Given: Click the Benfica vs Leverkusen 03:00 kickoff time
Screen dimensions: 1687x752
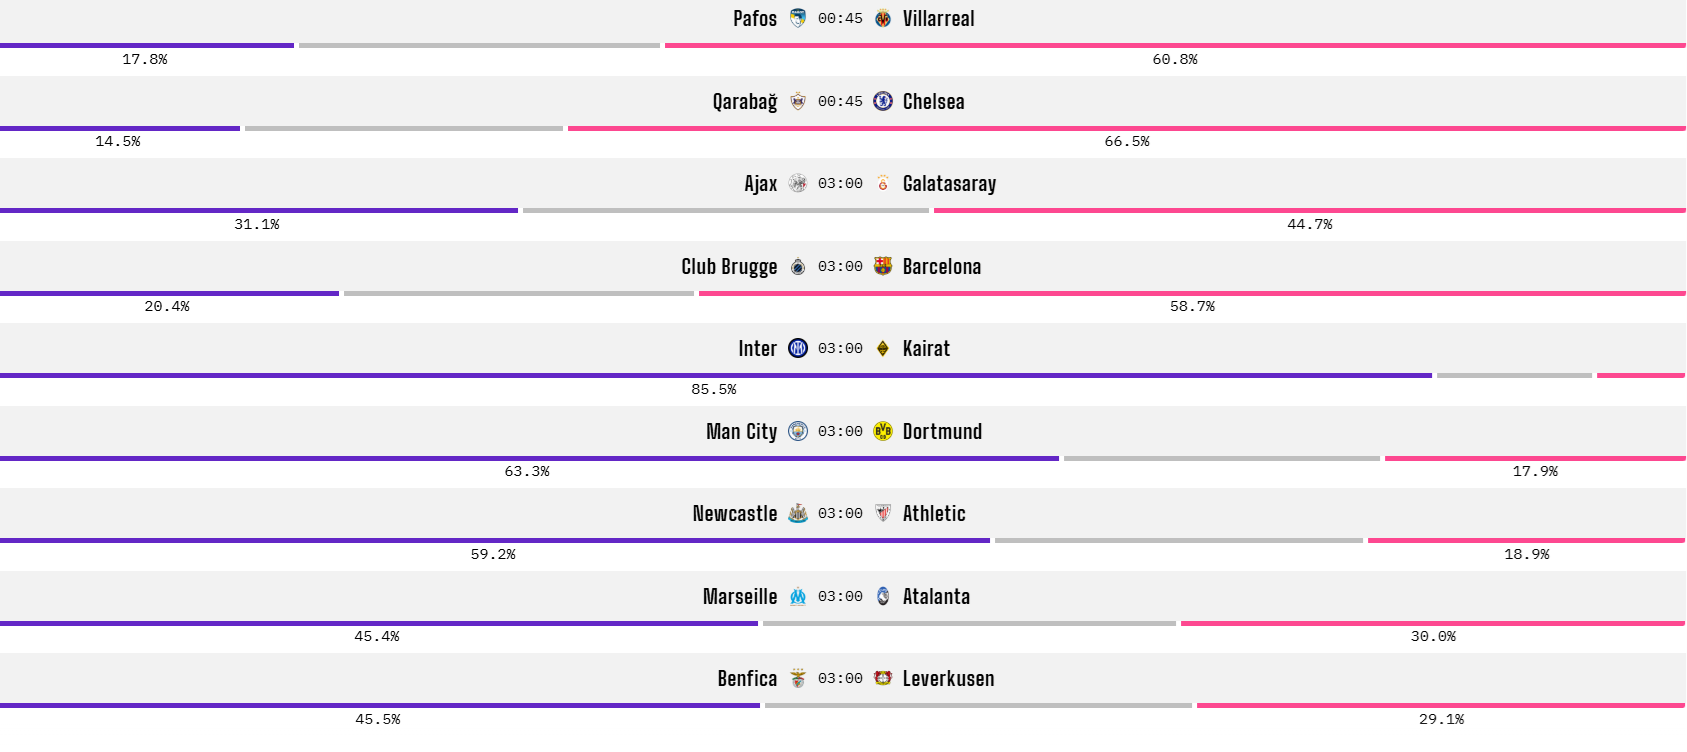Looking at the screenshot, I should pyautogui.click(x=840, y=678).
